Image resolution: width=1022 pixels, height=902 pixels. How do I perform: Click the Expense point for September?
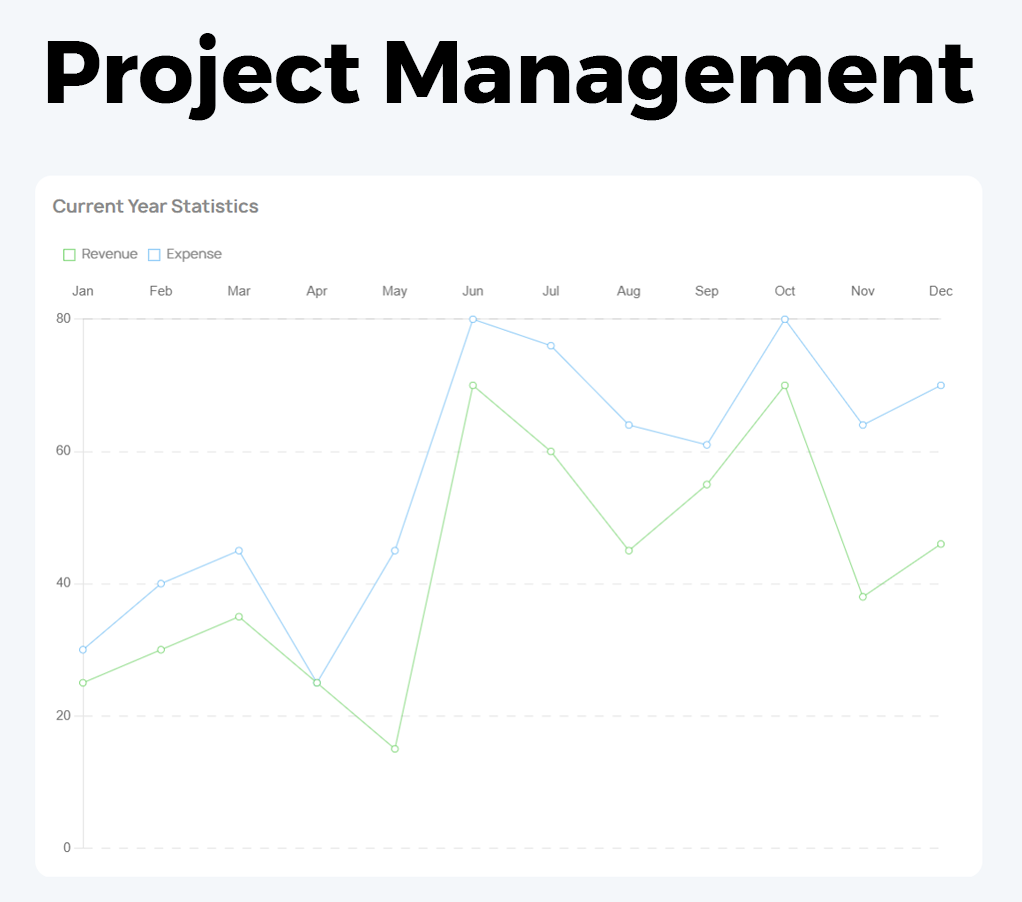pos(707,445)
